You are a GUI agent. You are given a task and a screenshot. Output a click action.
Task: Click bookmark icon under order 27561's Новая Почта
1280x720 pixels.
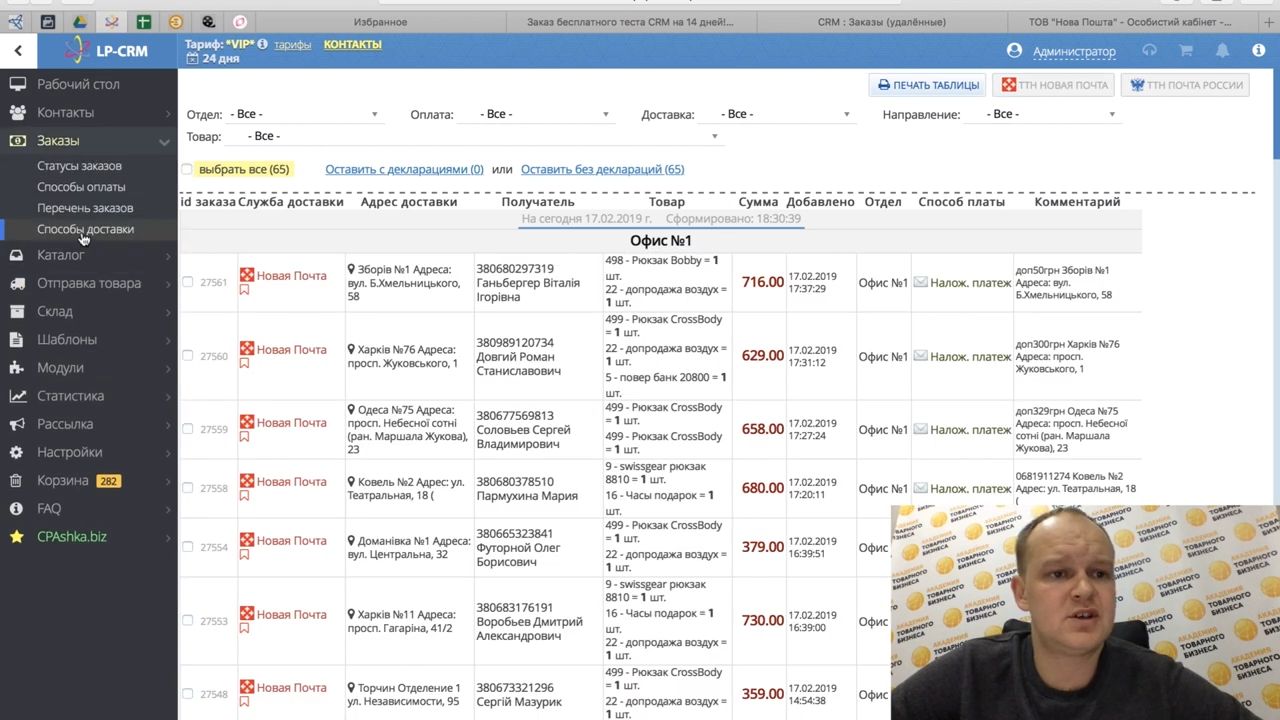(244, 290)
